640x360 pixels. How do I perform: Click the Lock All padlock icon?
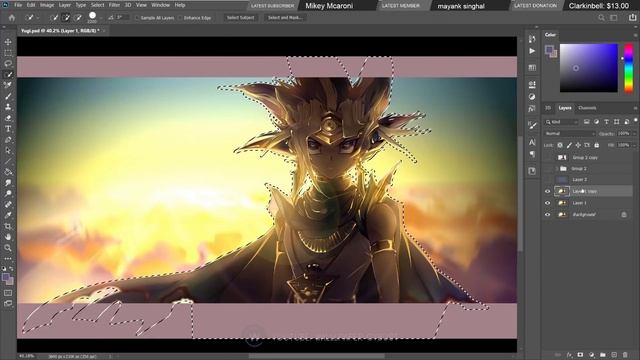coord(596,145)
